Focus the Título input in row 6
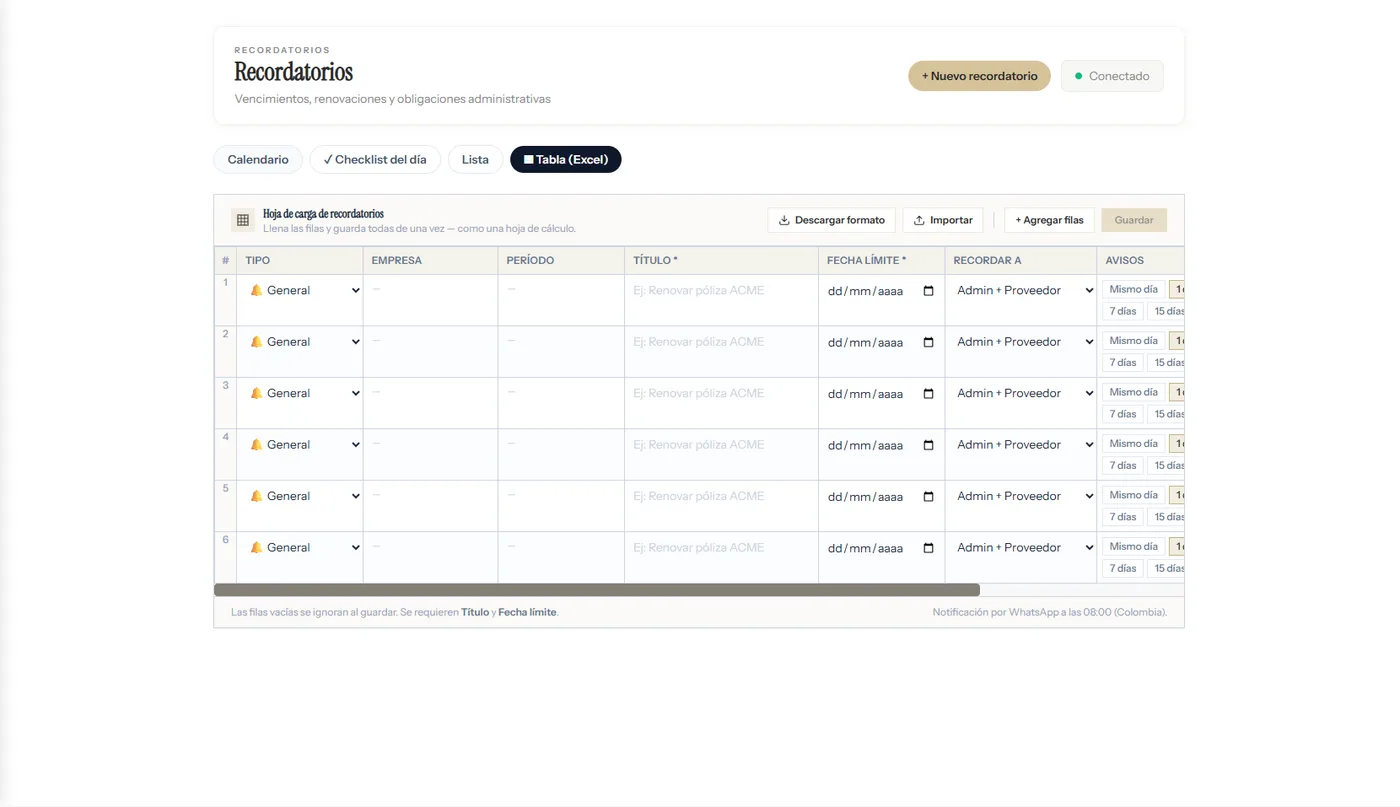The image size is (1400, 807). click(x=721, y=548)
